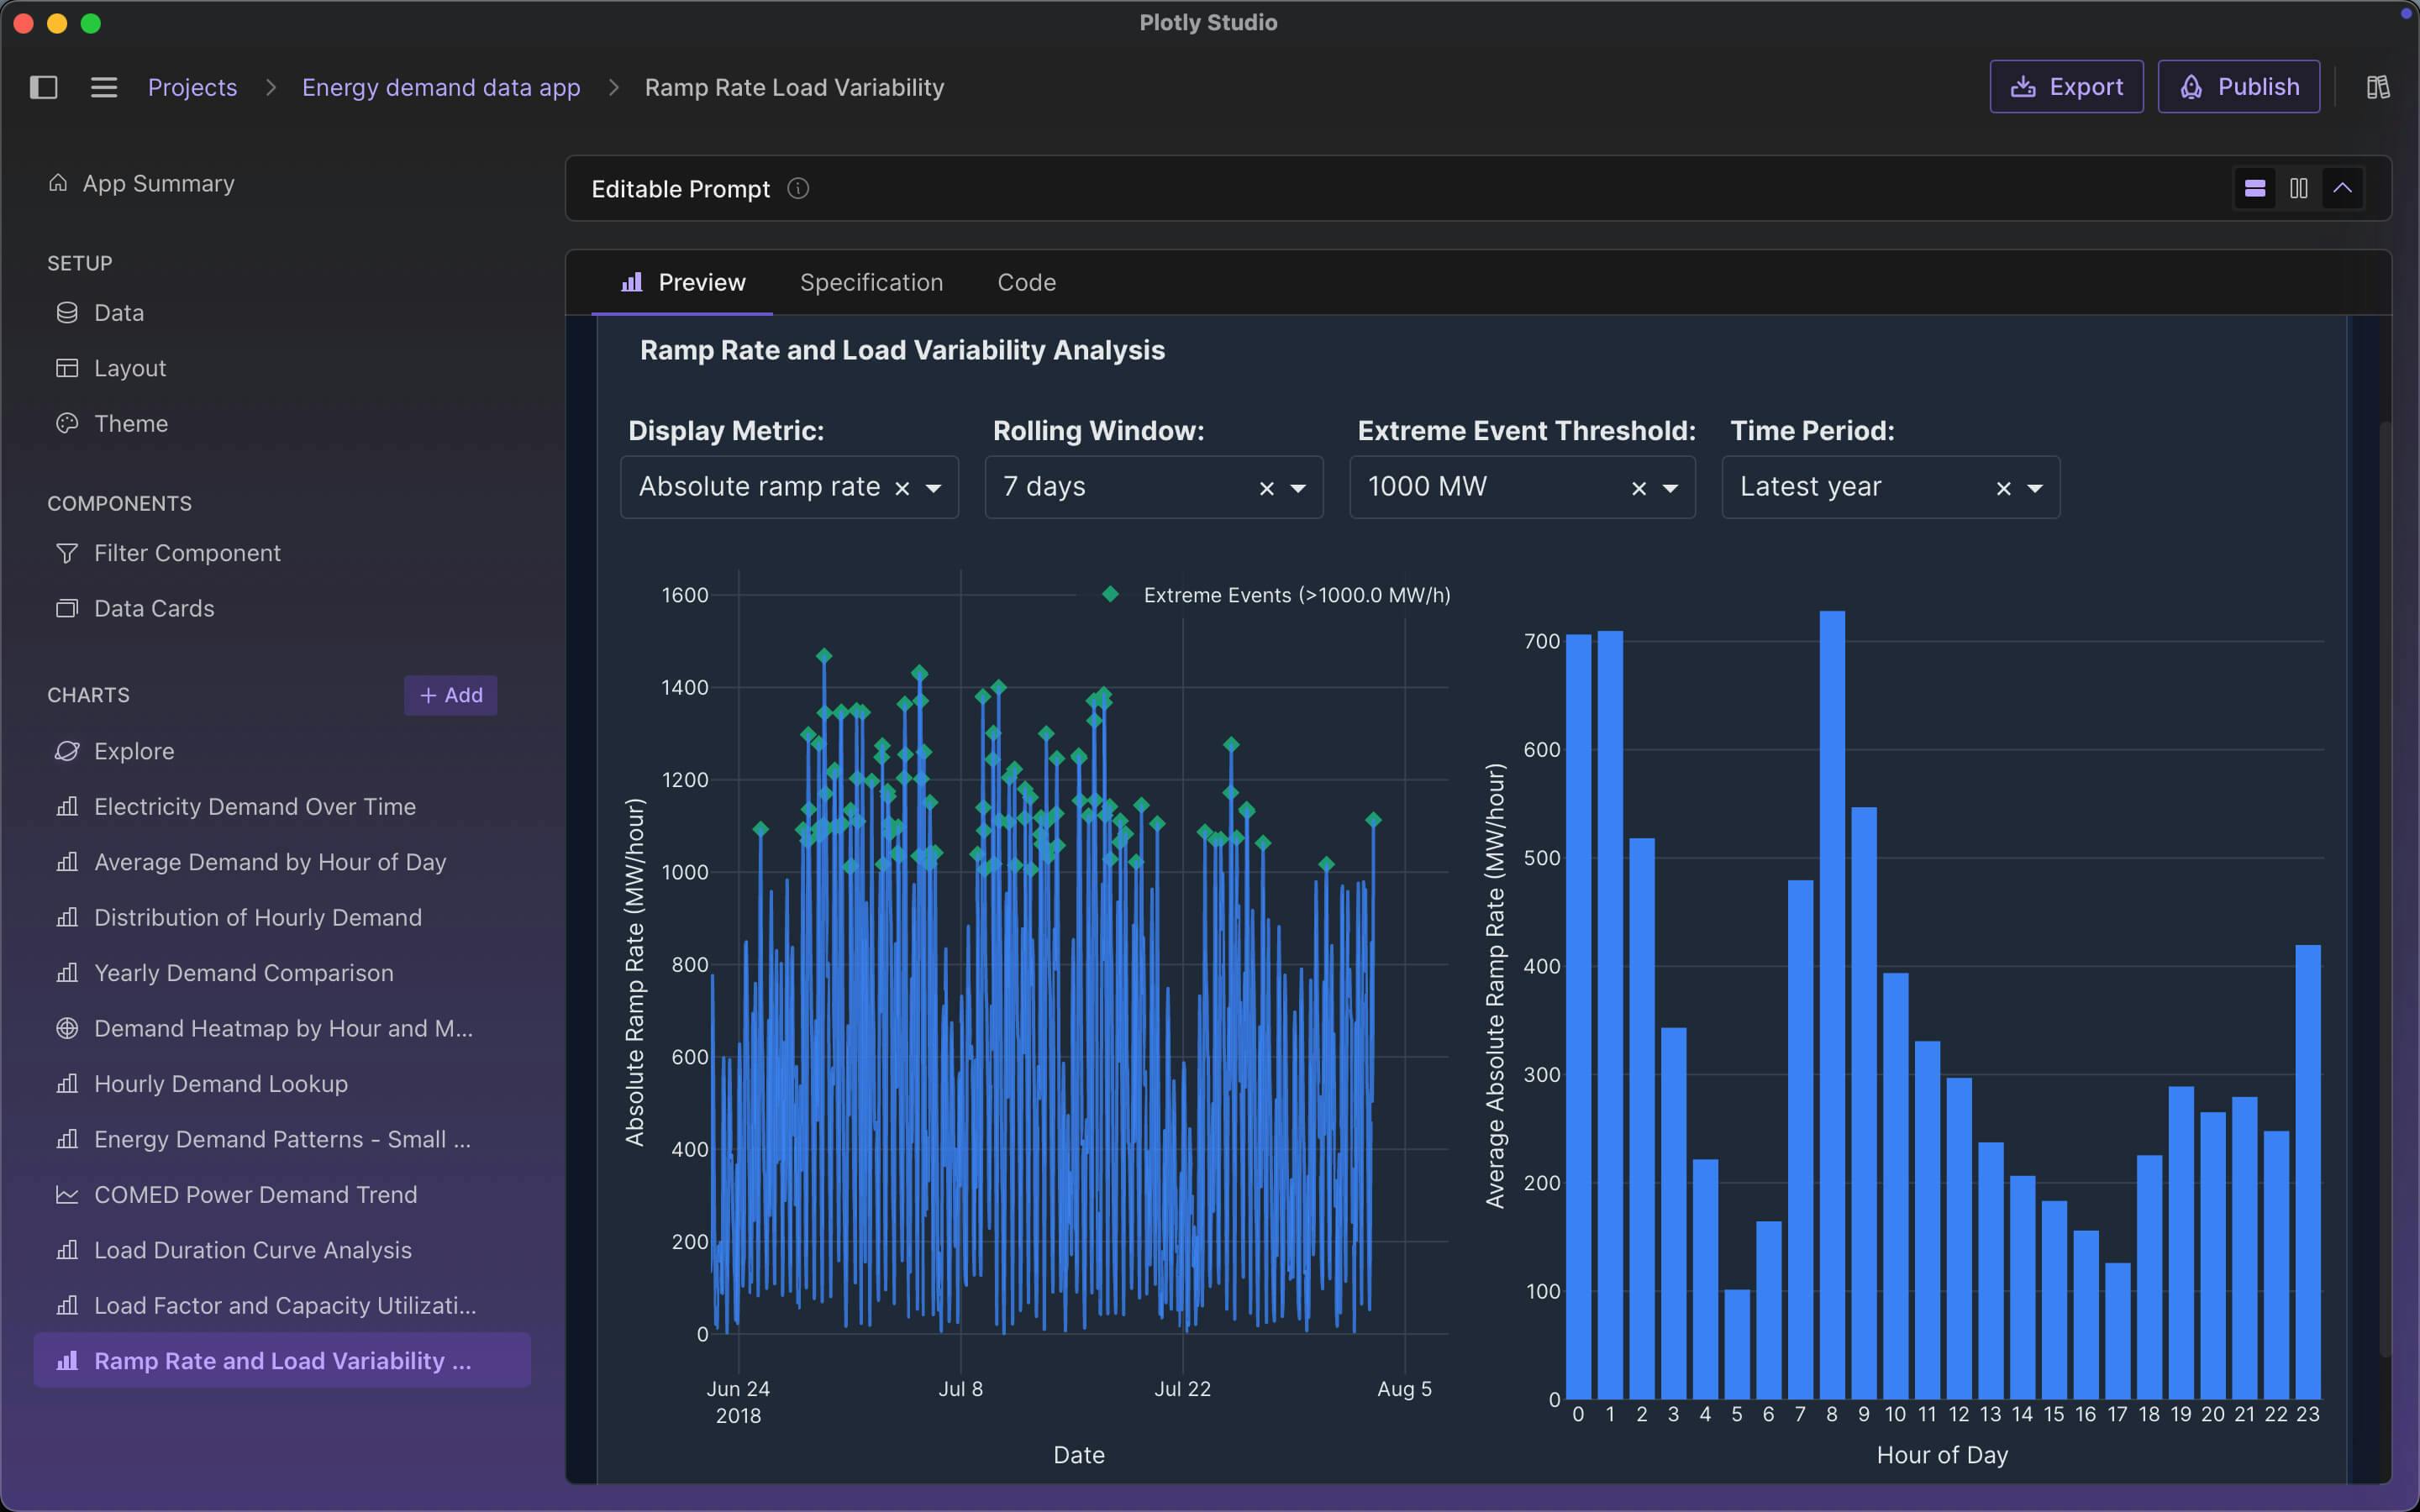Switch to single-pane layout view
The image size is (2420, 1512).
pyautogui.click(x=2256, y=188)
